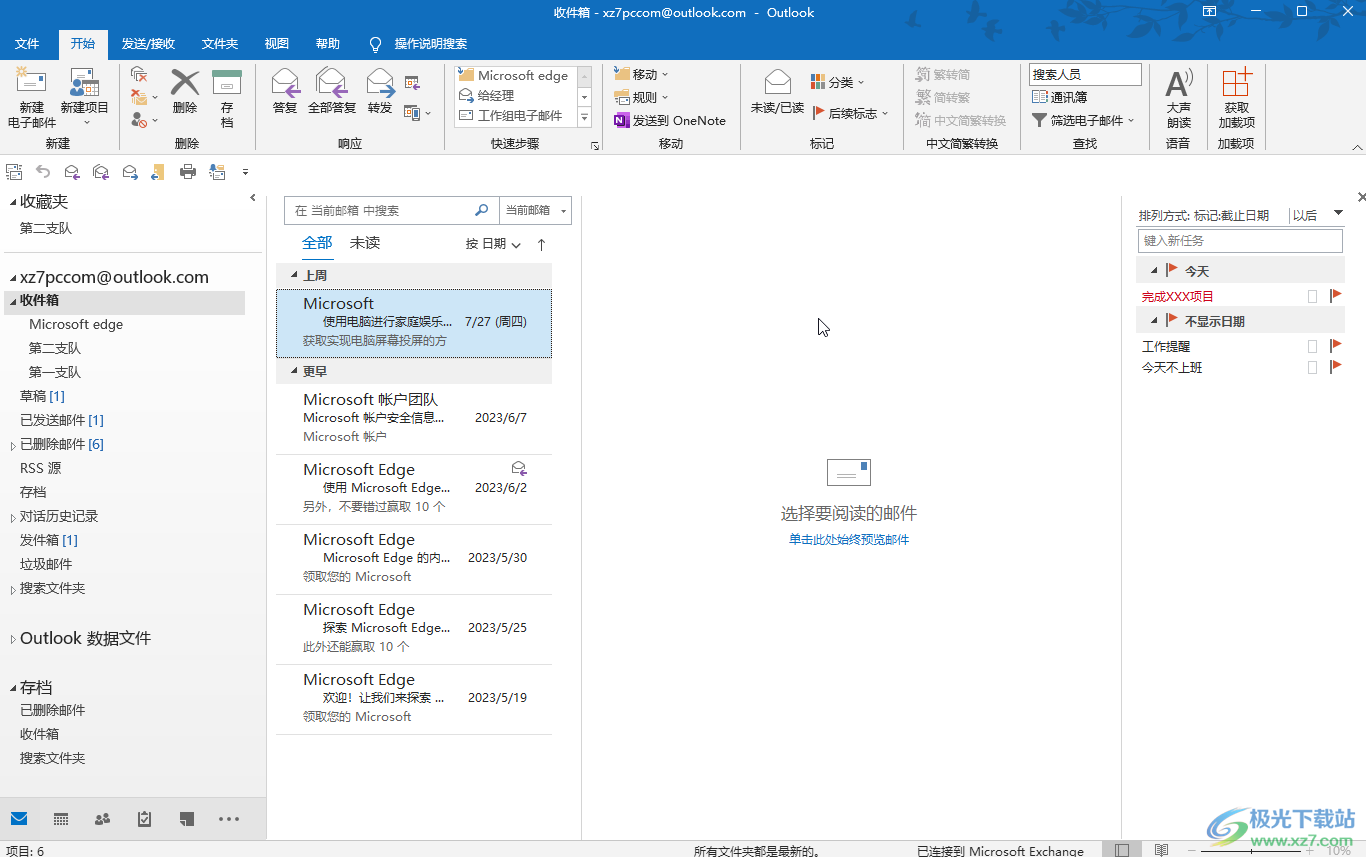Switch to Tasks view in bottom navigation
The width and height of the screenshot is (1366, 857).
tap(144, 819)
